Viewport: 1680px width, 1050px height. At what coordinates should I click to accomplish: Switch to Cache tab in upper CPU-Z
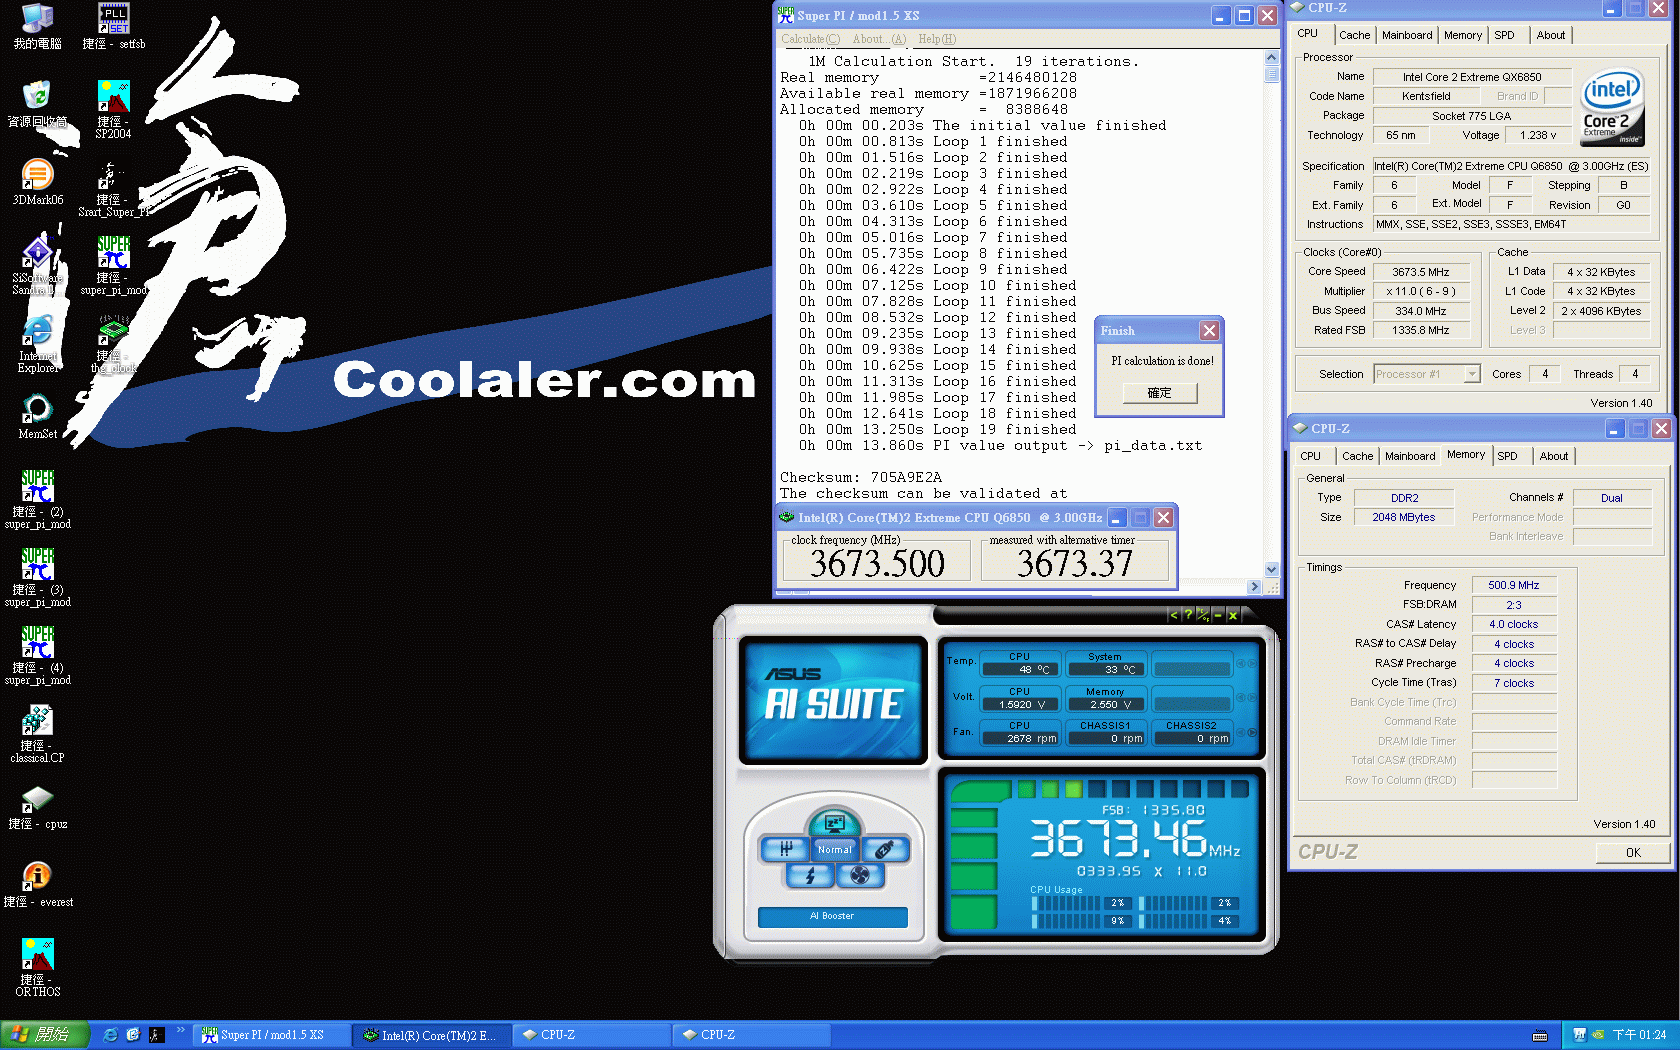click(1354, 35)
